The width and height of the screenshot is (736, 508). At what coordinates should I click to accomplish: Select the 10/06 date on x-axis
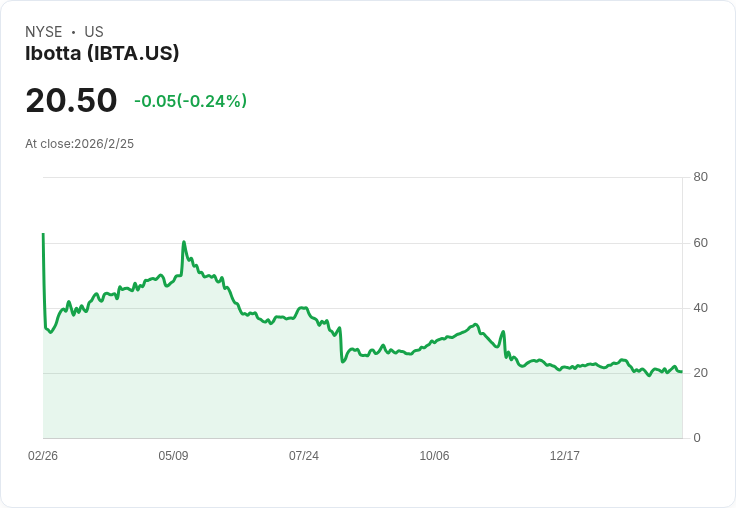[x=434, y=456]
